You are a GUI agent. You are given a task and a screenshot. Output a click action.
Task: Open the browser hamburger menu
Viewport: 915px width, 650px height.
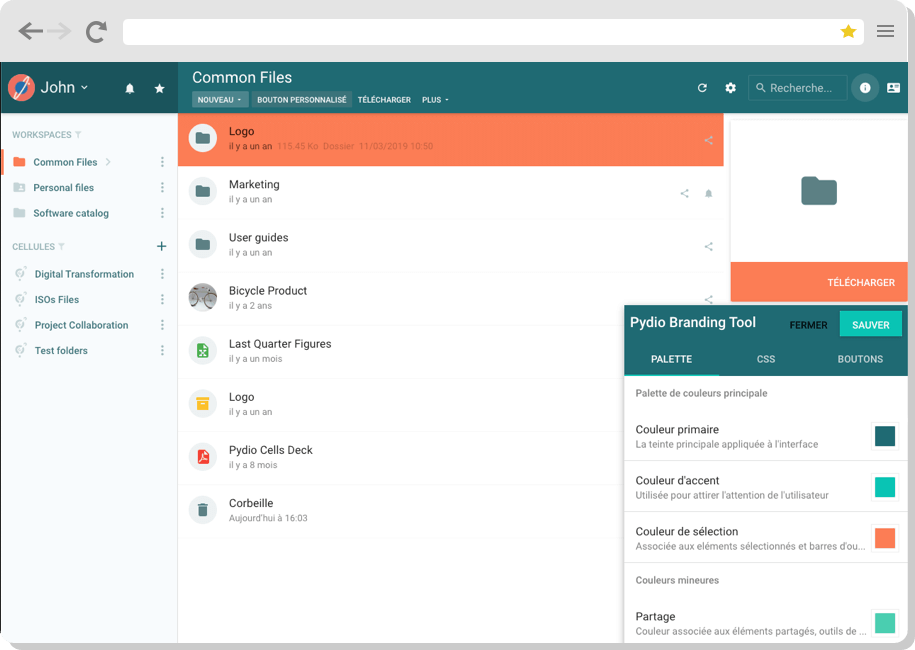click(x=885, y=31)
